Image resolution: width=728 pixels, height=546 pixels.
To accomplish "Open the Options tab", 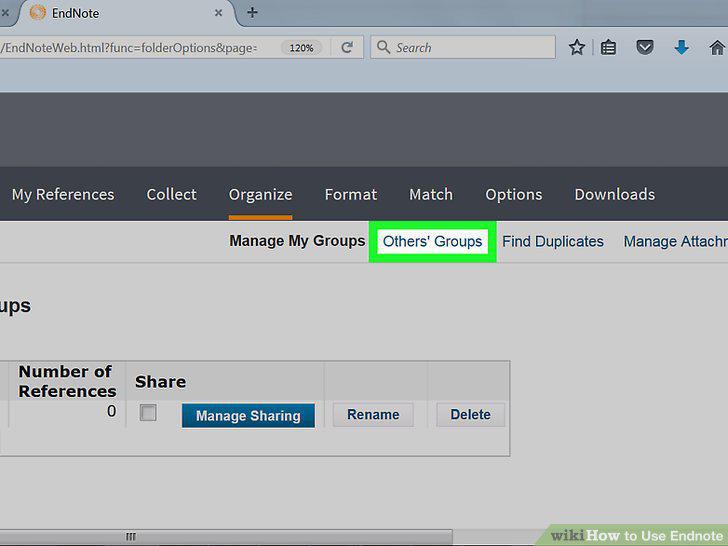I will click(x=514, y=194).
